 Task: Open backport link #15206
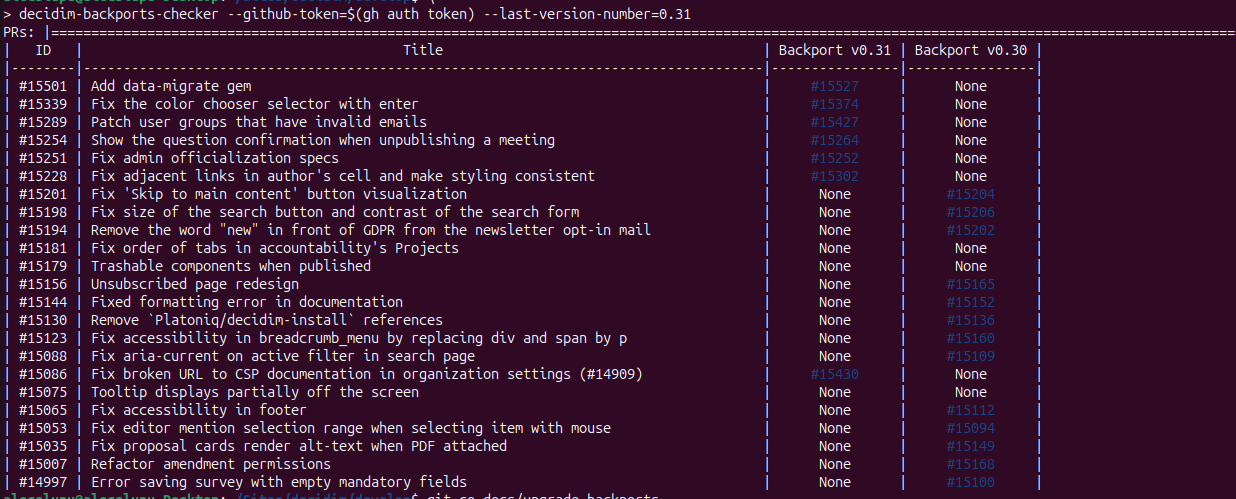(970, 212)
